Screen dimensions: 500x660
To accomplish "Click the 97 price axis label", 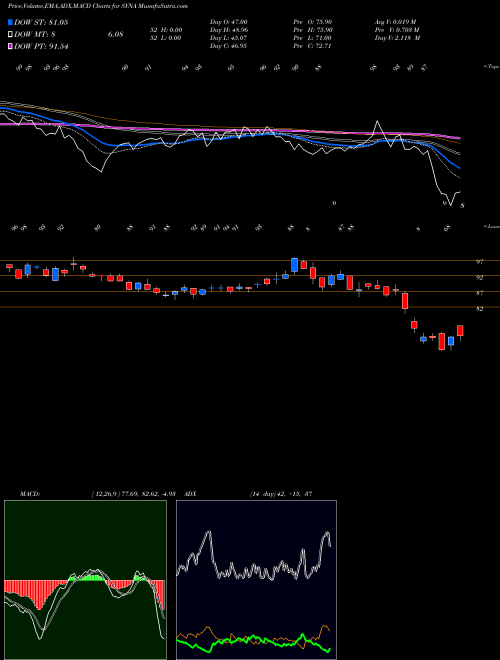I will 479,262.
